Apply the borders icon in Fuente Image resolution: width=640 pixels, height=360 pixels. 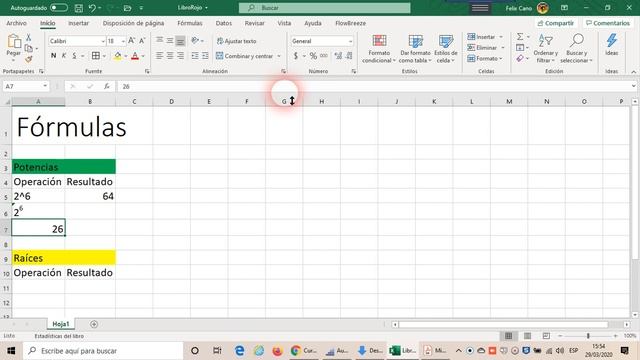[96, 56]
